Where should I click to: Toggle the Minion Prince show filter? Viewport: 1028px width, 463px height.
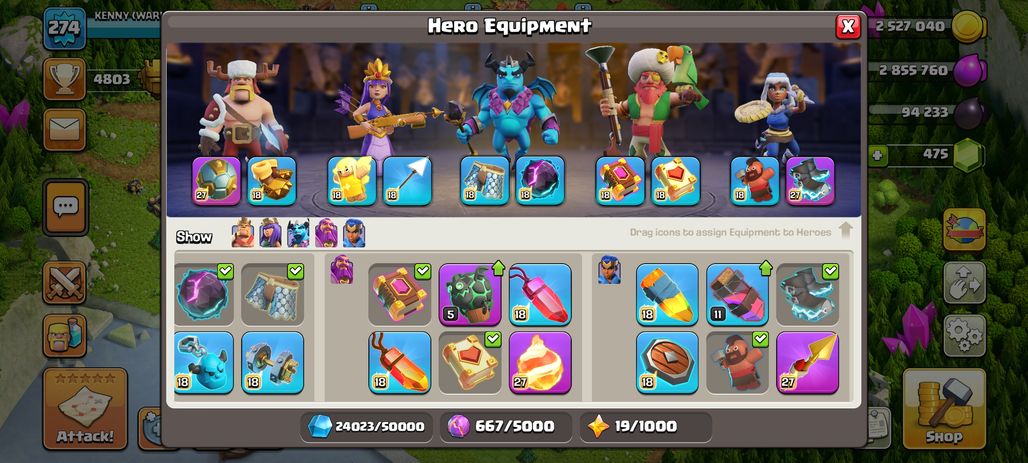tap(298, 233)
